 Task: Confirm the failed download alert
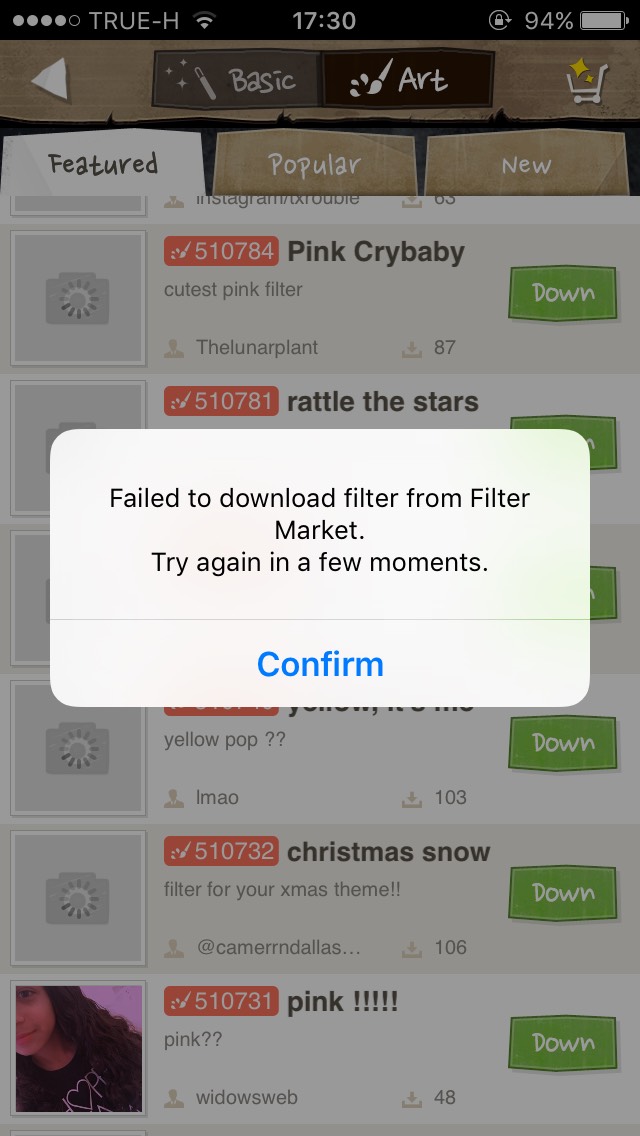coord(320,664)
